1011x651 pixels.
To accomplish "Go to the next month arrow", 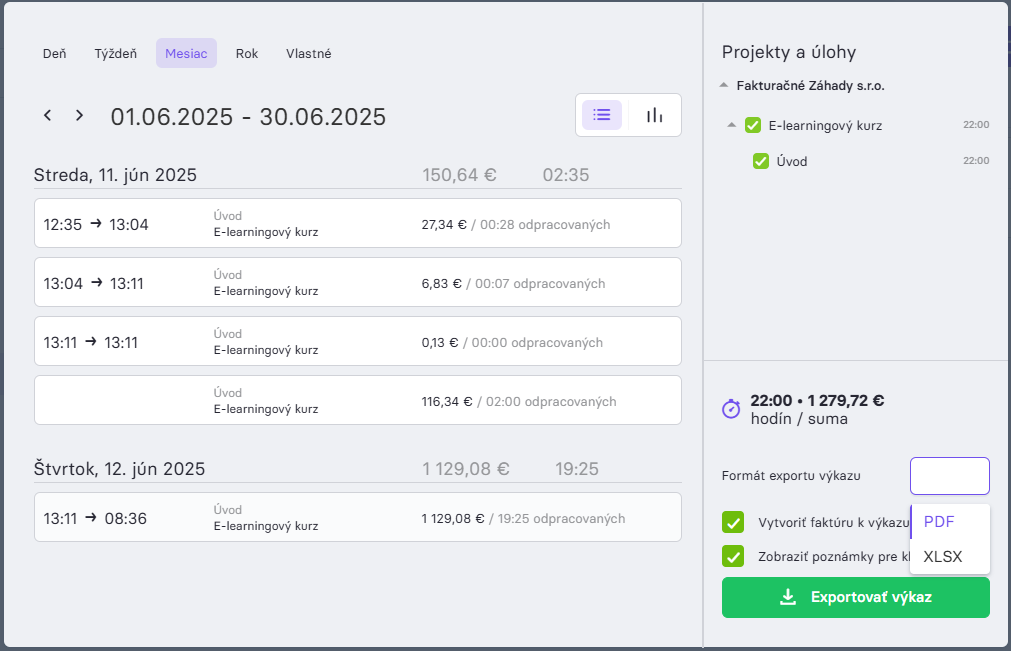I will click(79, 115).
